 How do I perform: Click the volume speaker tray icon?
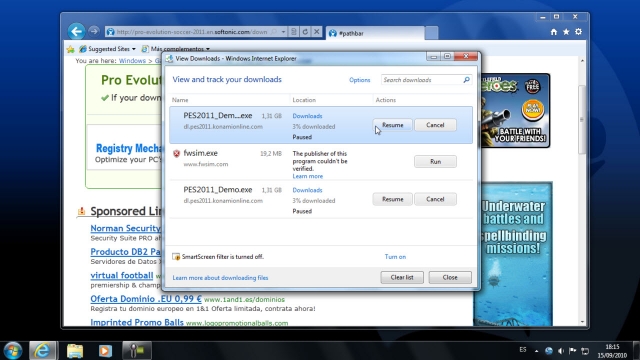click(x=561, y=351)
